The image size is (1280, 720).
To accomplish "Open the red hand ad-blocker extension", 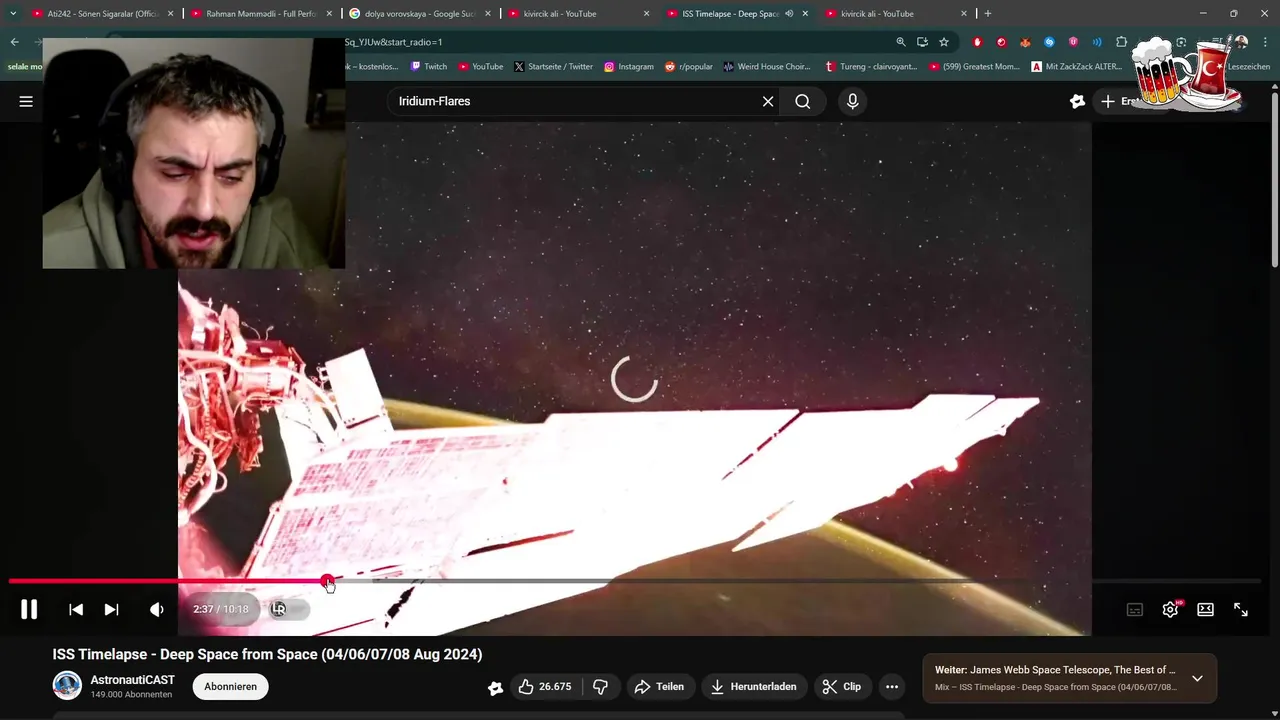I will pos(978,42).
